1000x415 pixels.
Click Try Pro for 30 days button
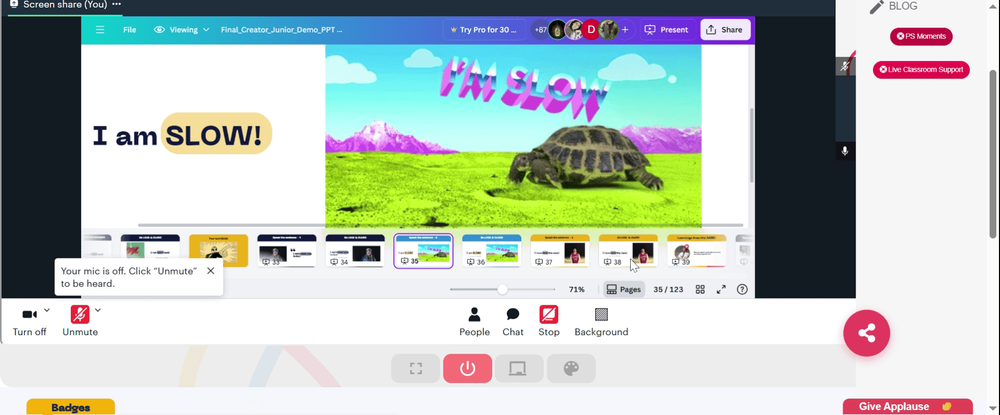click(x=484, y=29)
